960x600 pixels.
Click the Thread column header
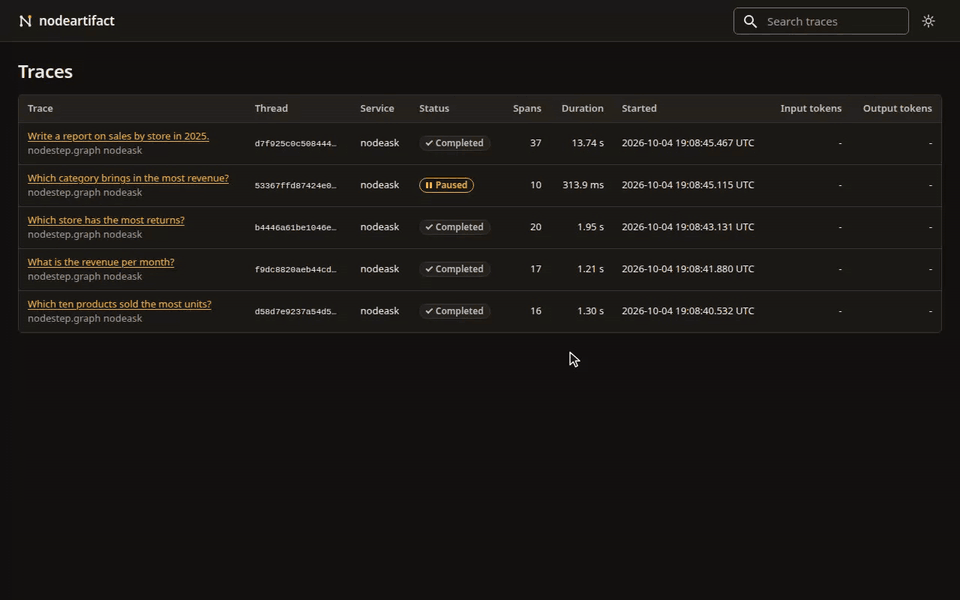271,108
